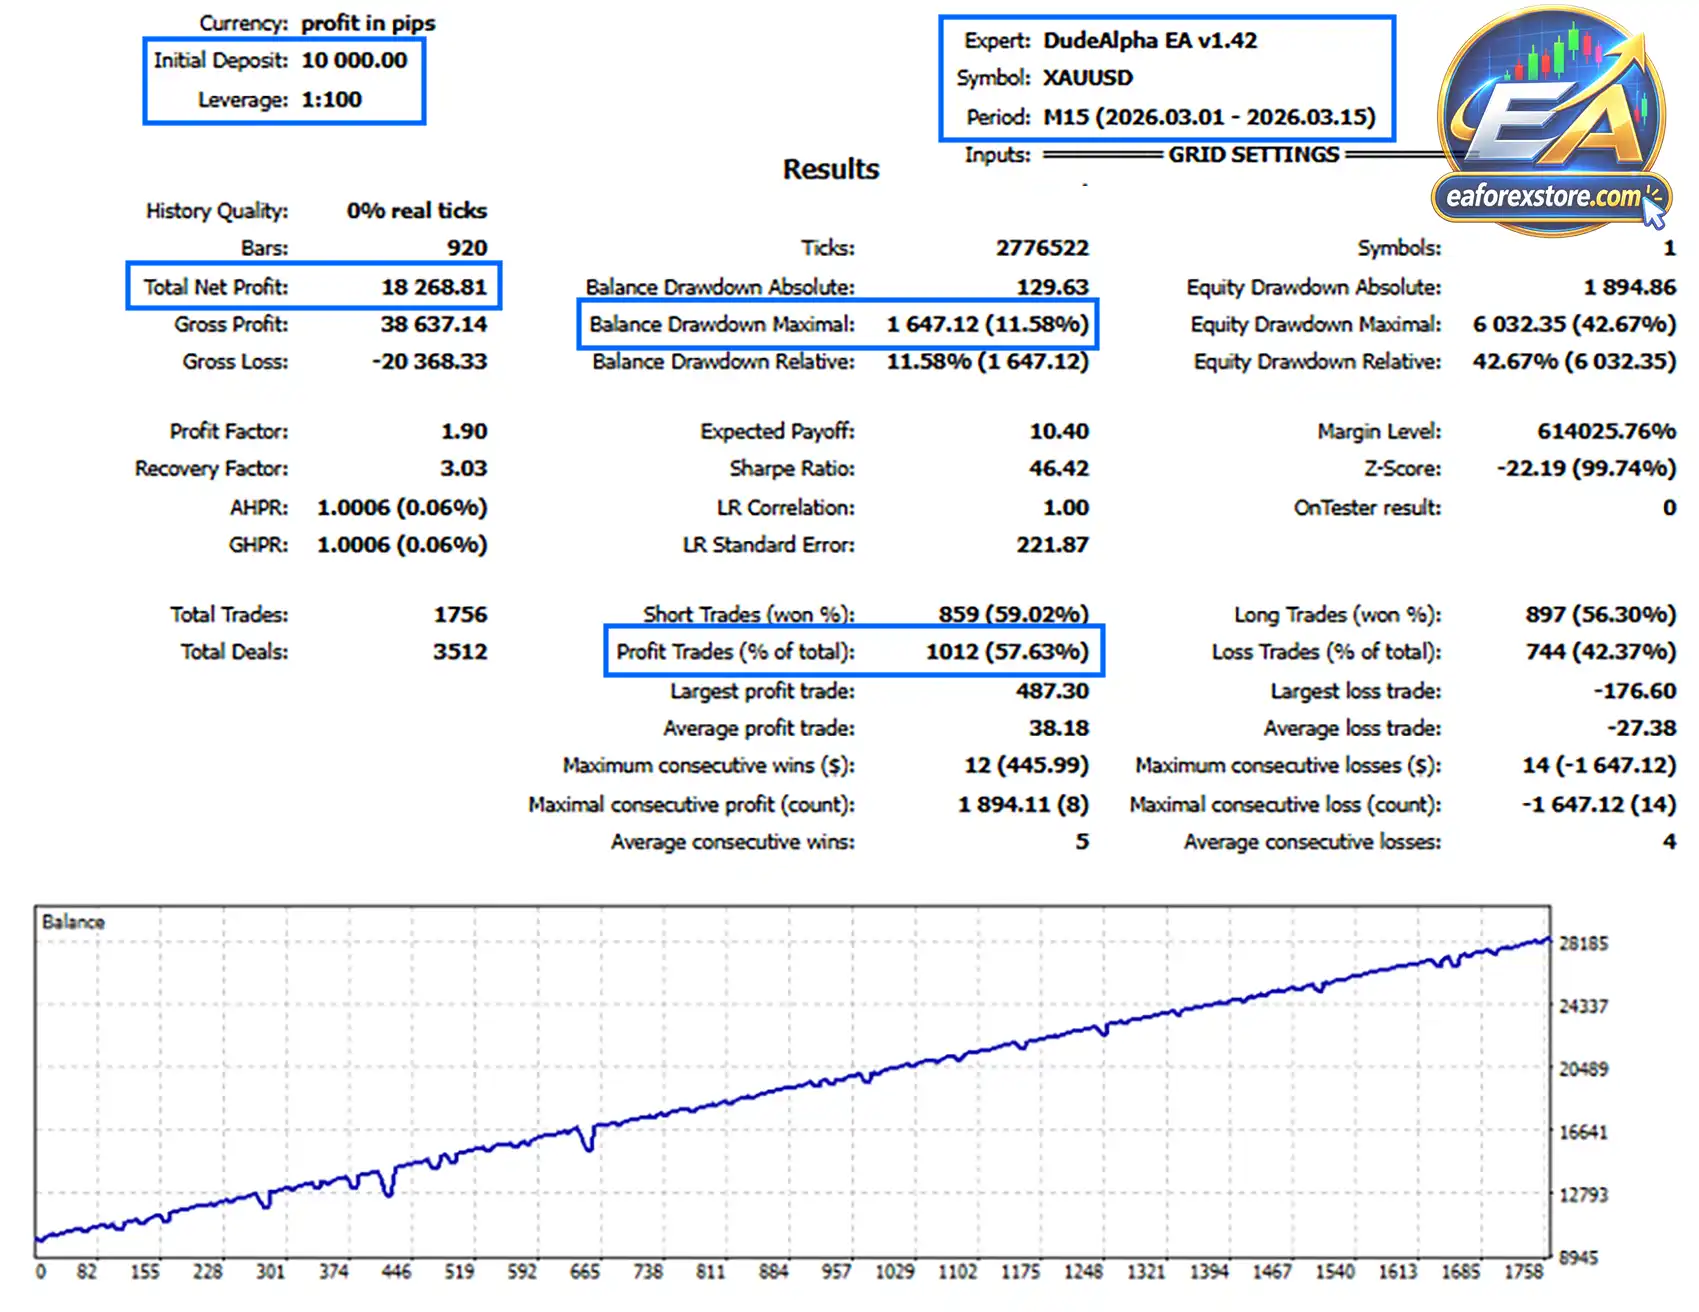Click chart axis label '8945'
Image resolution: width=1699 pixels, height=1312 pixels.
[x=1578, y=1258]
